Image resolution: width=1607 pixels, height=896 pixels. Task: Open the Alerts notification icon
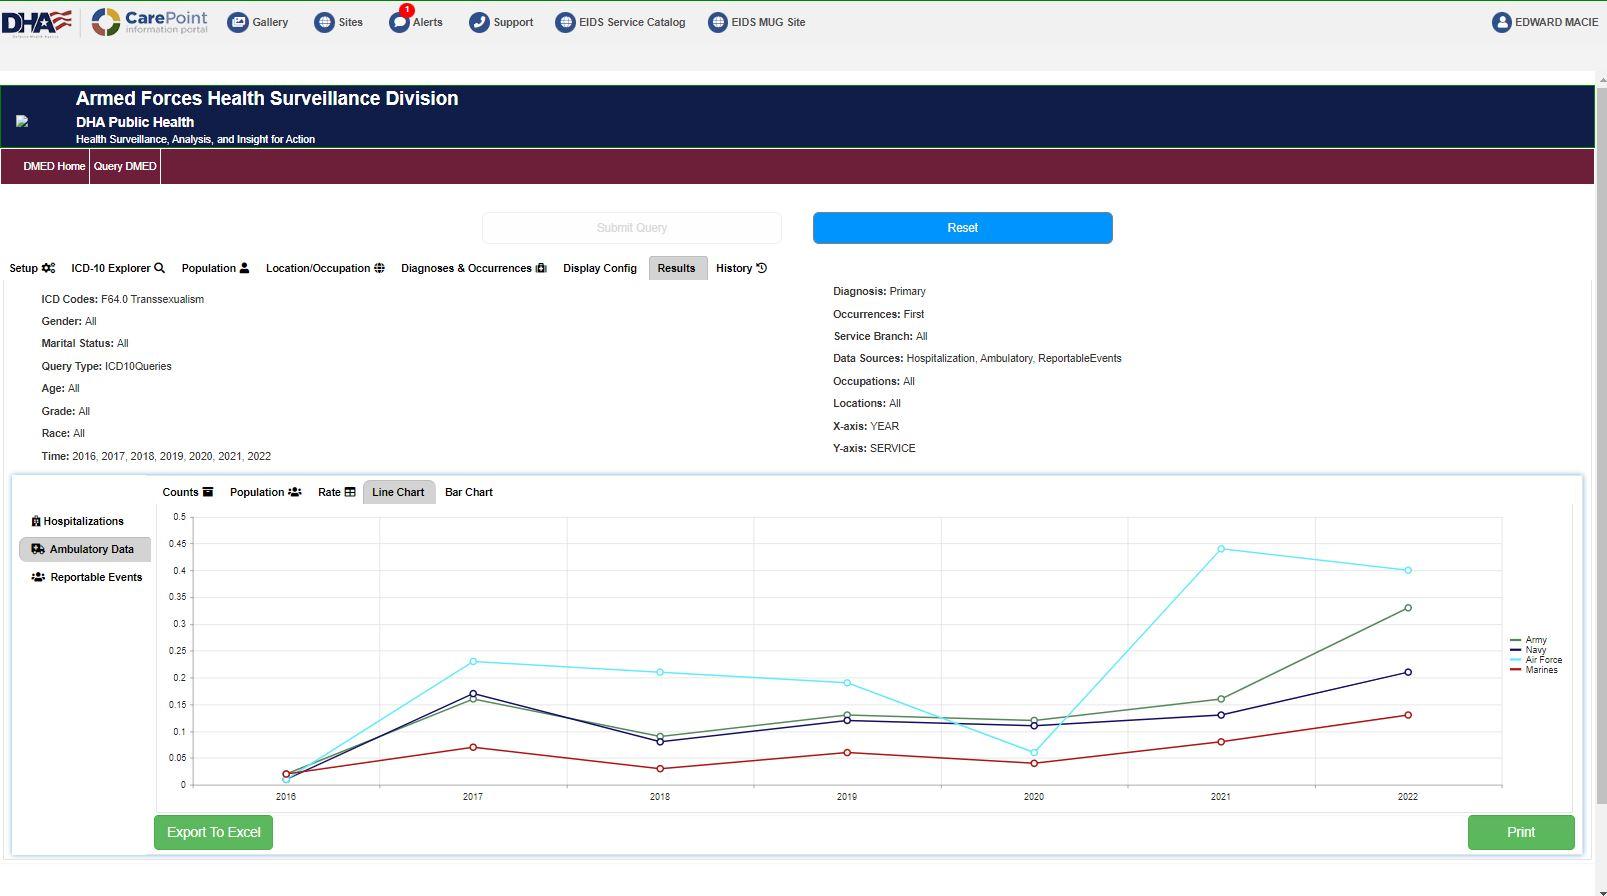coord(399,22)
